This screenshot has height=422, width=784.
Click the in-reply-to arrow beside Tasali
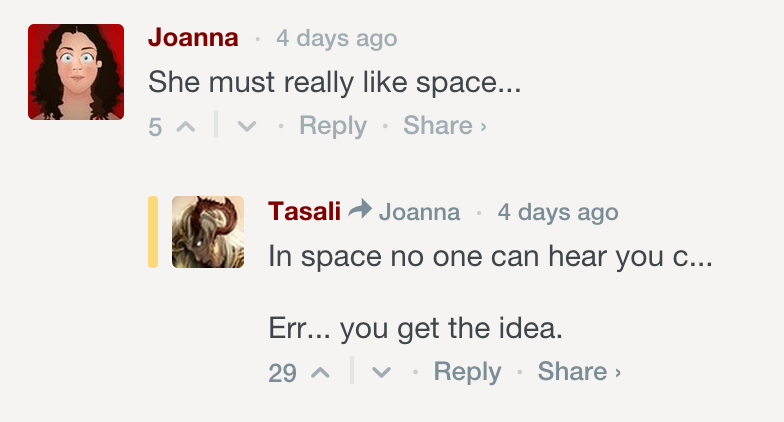point(360,210)
